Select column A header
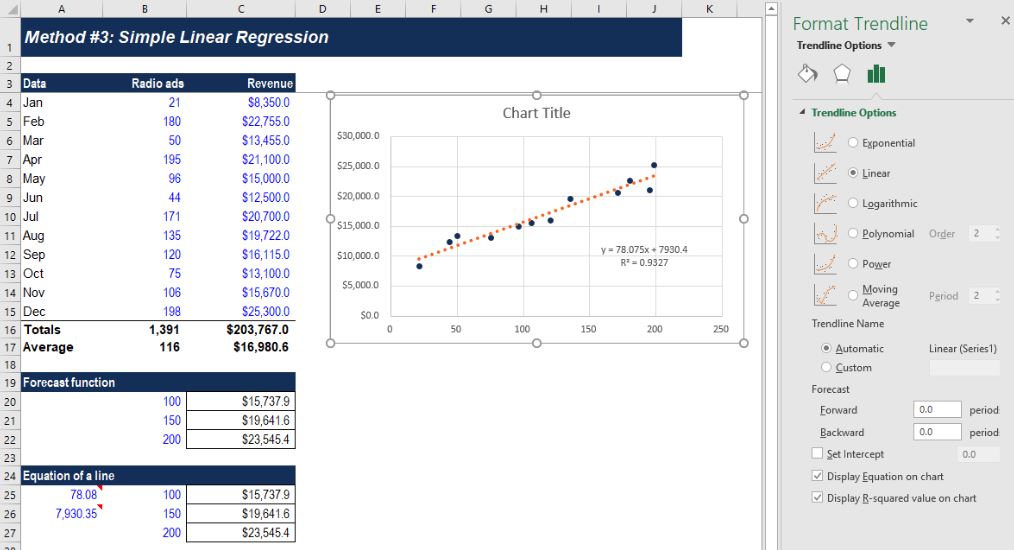 (x=61, y=8)
